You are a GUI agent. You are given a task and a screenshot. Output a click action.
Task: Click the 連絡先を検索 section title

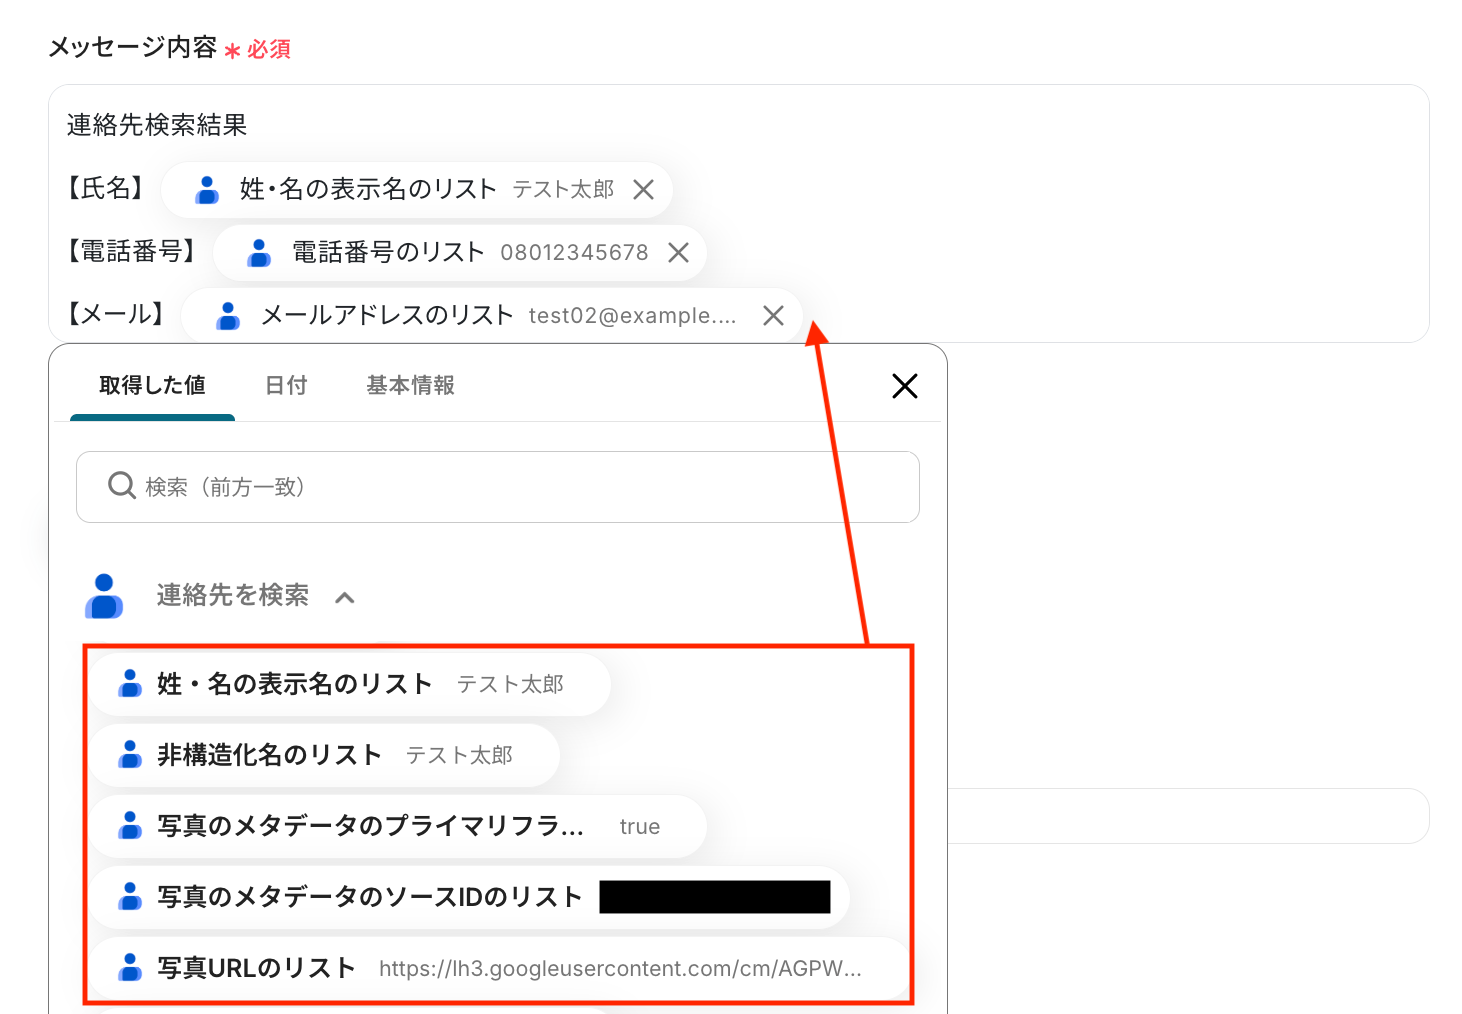pyautogui.click(x=233, y=596)
